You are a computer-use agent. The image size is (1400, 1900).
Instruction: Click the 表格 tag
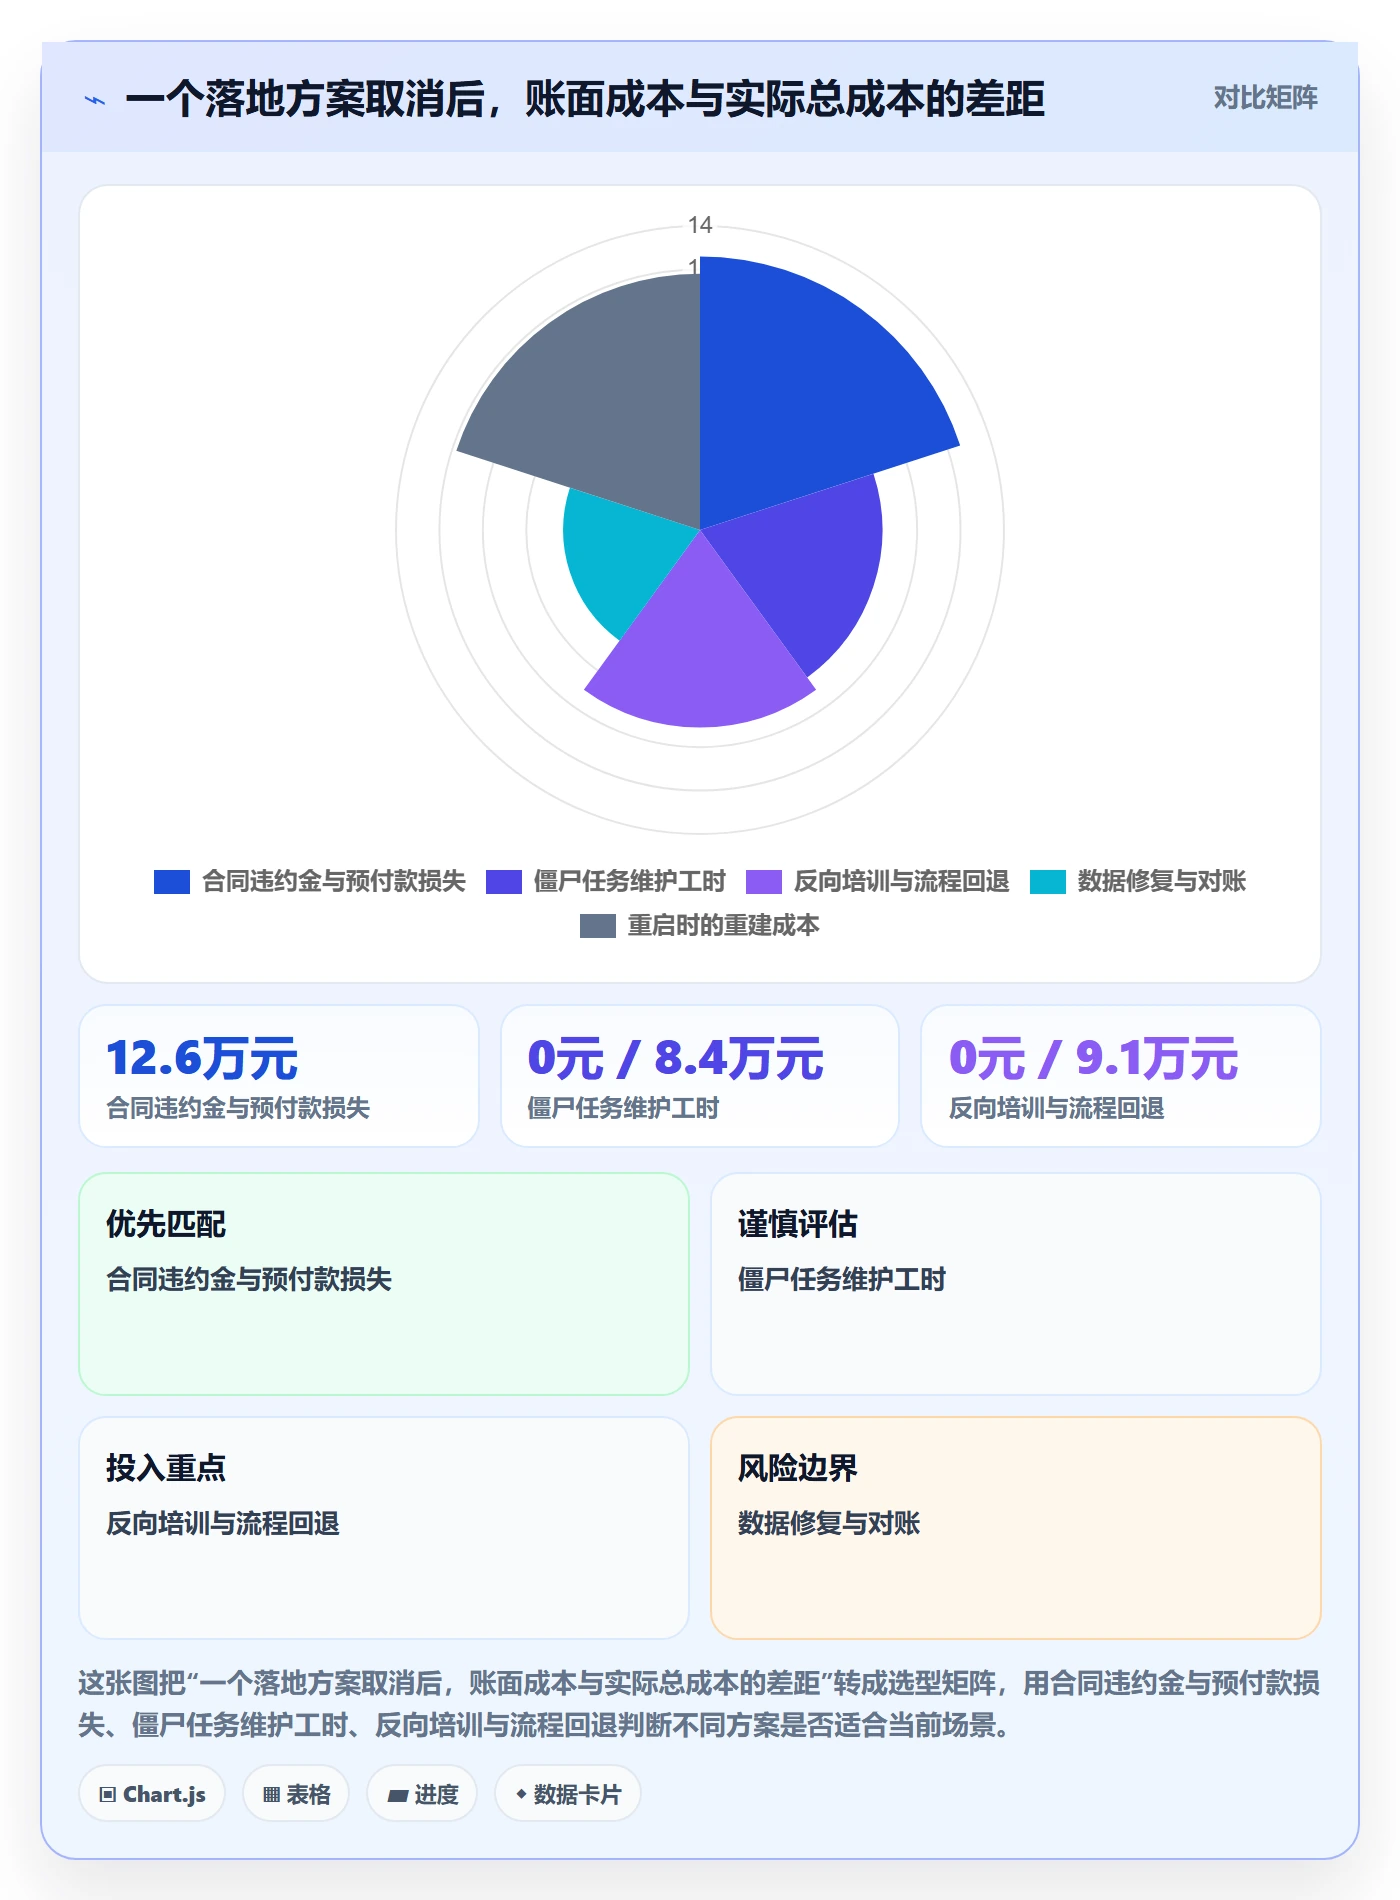tap(296, 1794)
